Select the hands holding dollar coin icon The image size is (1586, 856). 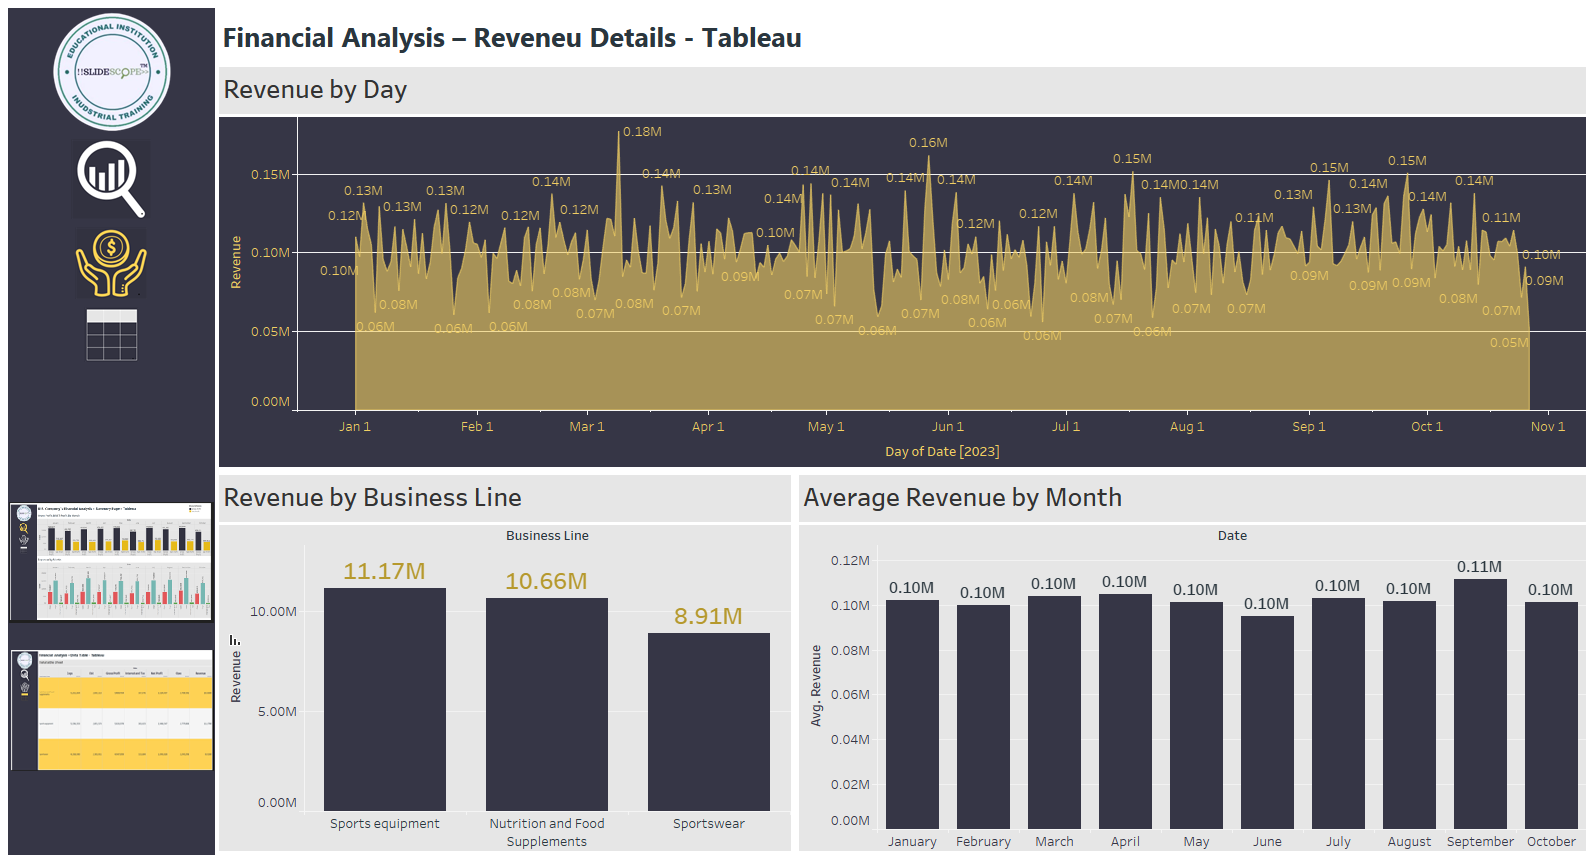(x=111, y=263)
